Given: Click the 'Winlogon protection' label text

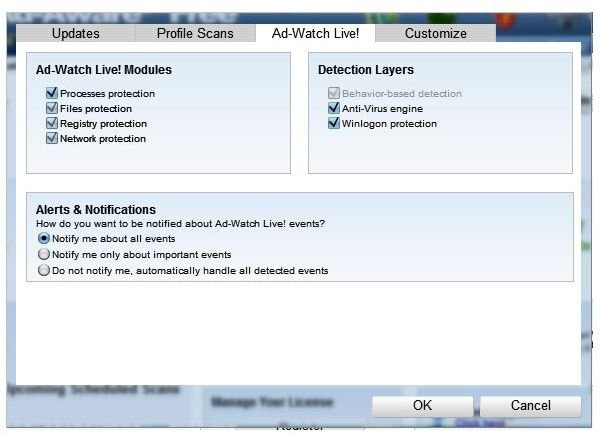Looking at the screenshot, I should (x=389, y=124).
